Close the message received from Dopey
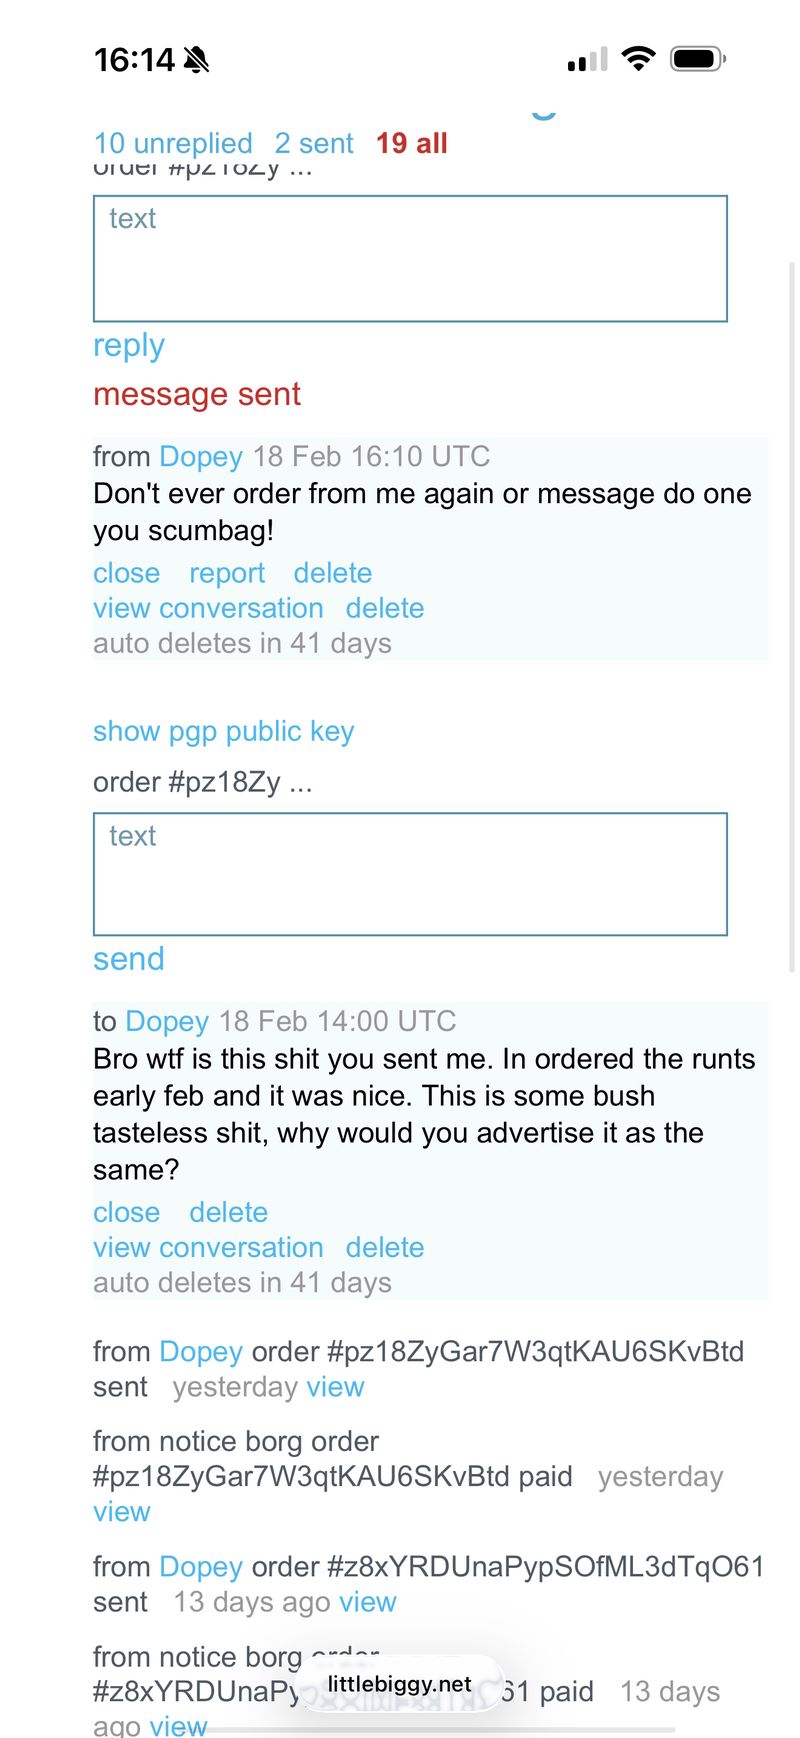The image size is (800, 1738). (x=126, y=574)
